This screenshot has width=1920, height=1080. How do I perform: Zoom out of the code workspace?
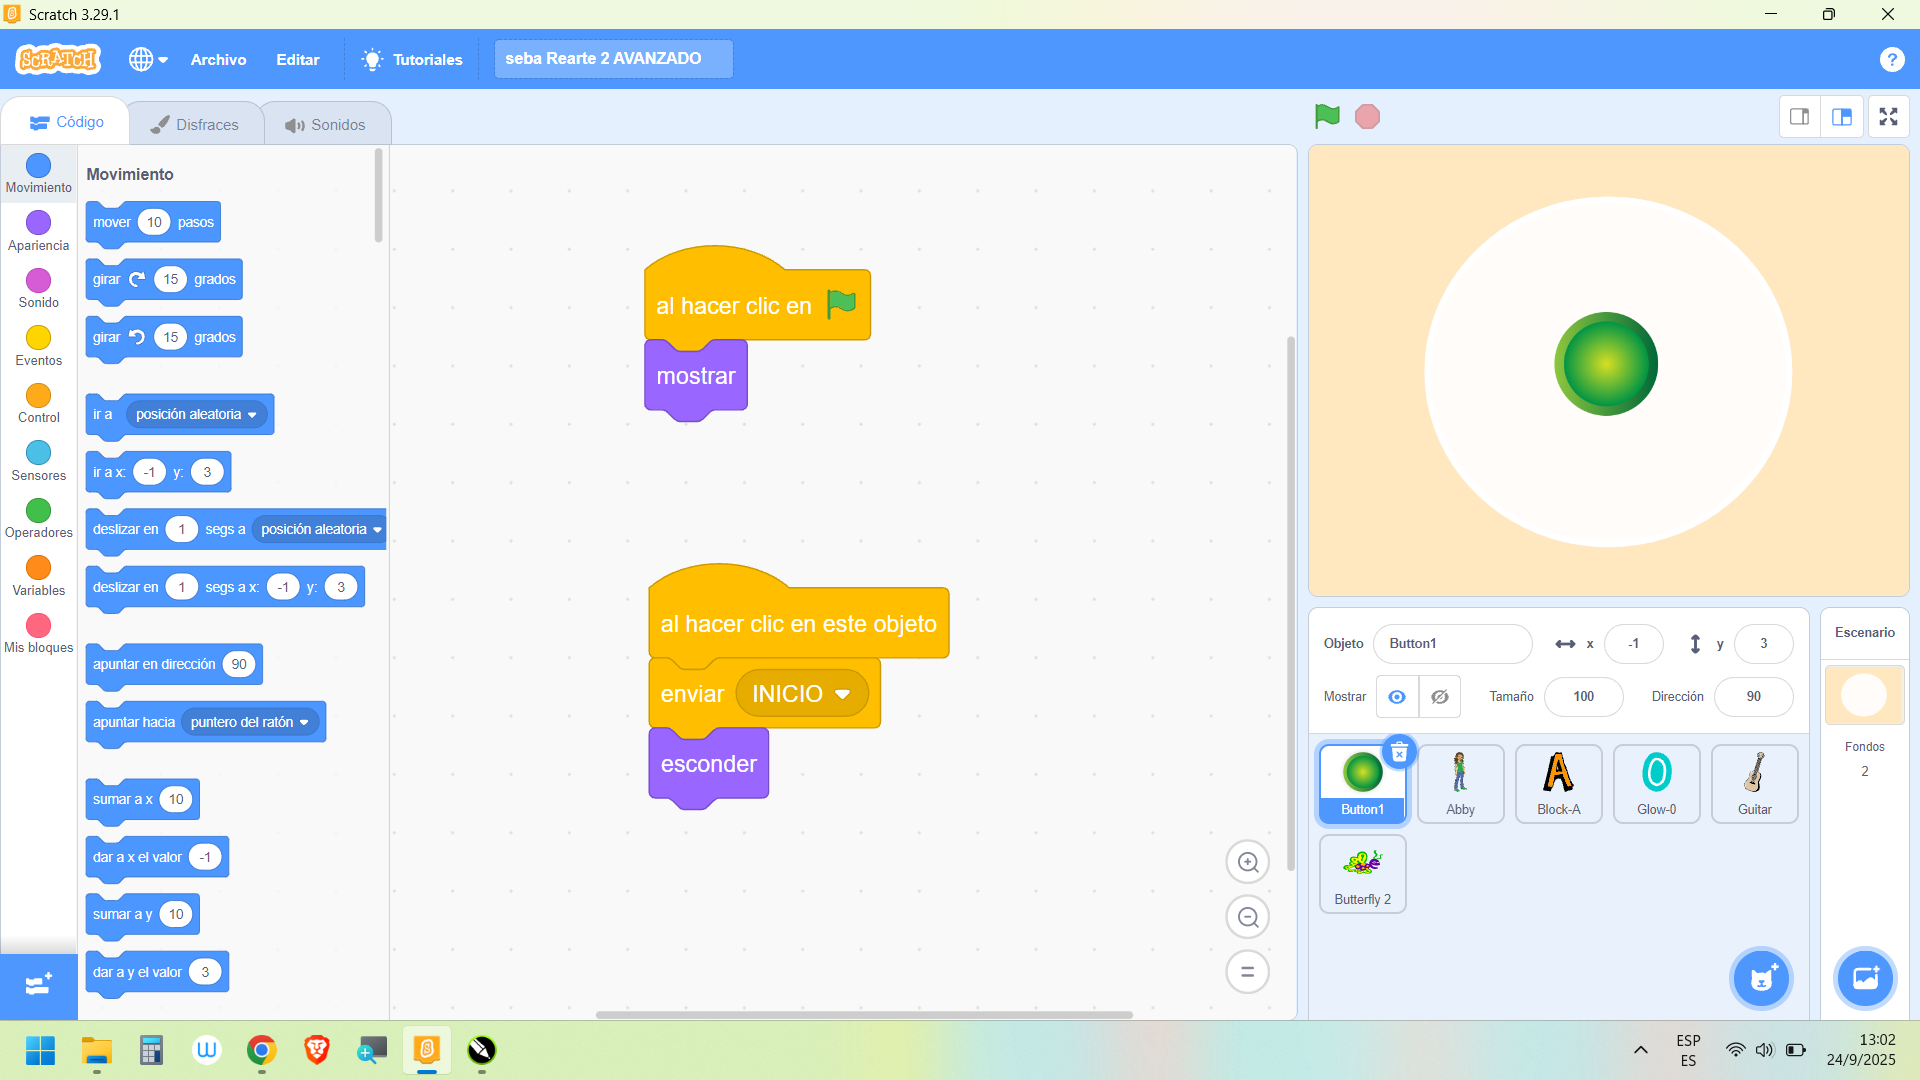1247,917
